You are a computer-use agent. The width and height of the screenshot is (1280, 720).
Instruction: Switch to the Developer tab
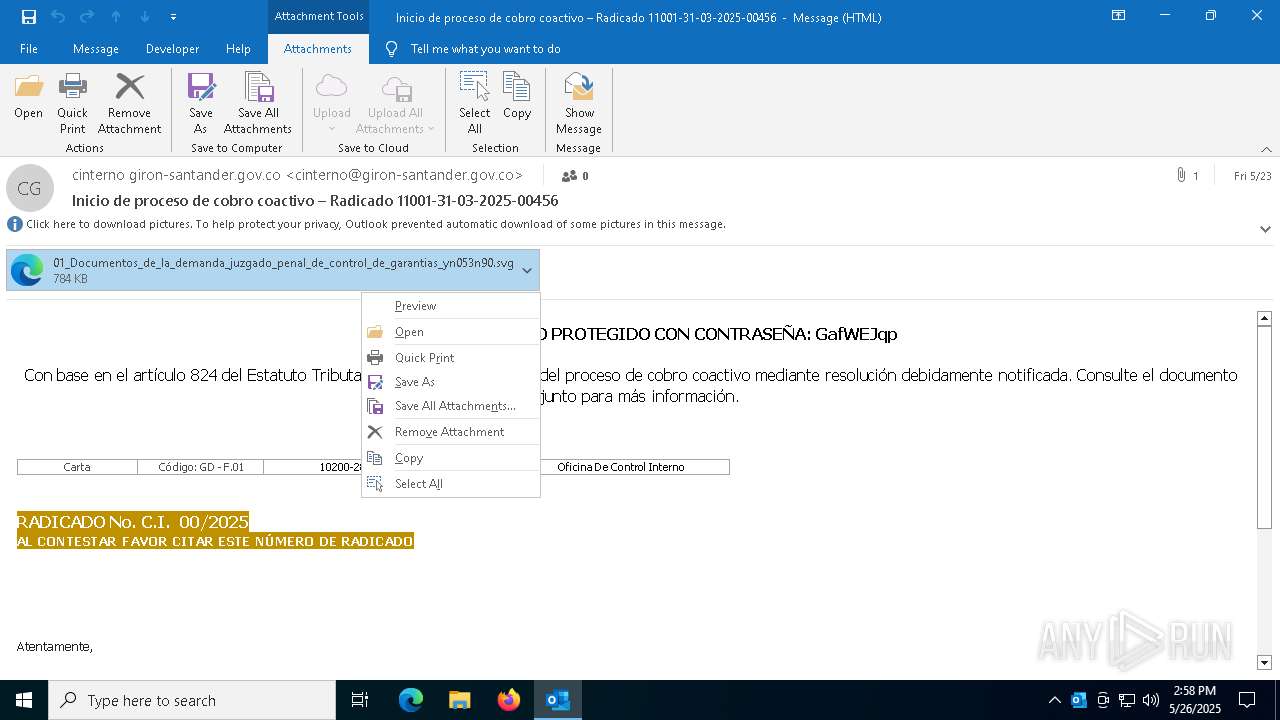[x=172, y=49]
